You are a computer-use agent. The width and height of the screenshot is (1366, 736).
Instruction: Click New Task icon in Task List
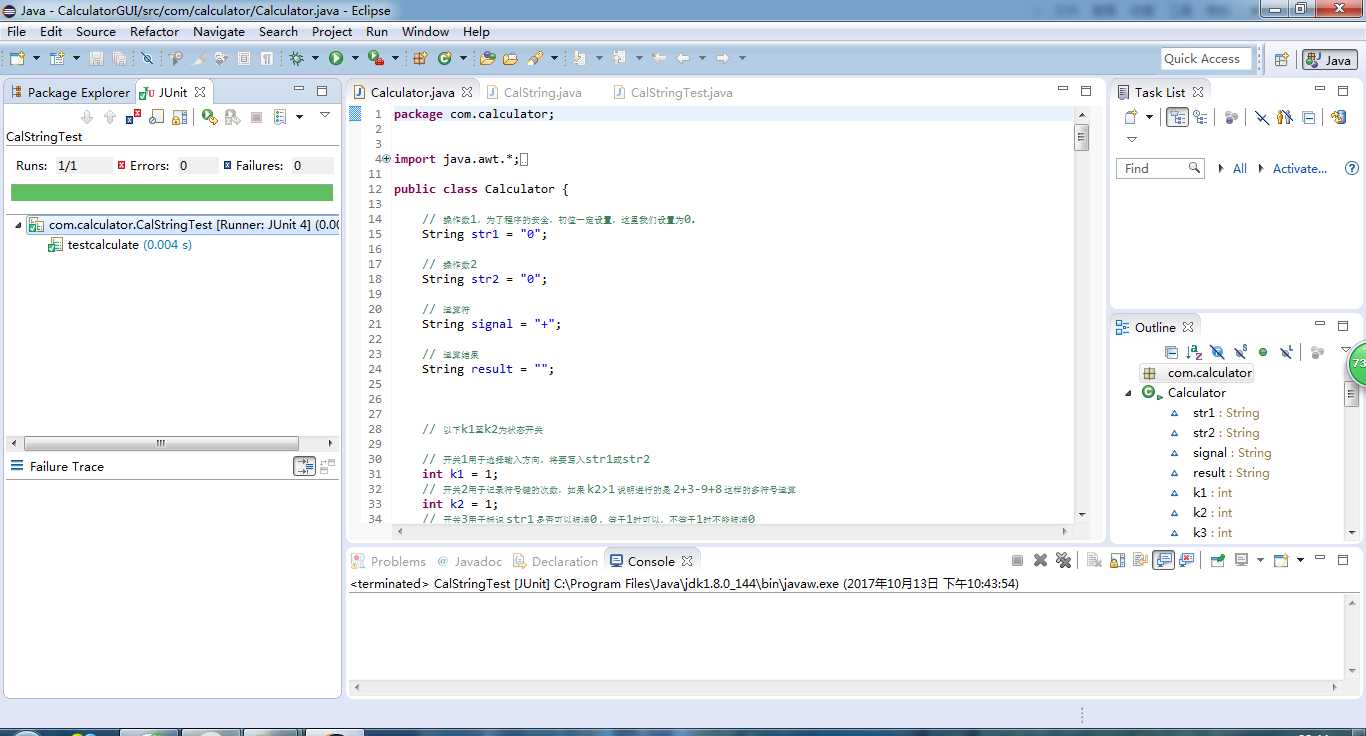tap(1131, 117)
